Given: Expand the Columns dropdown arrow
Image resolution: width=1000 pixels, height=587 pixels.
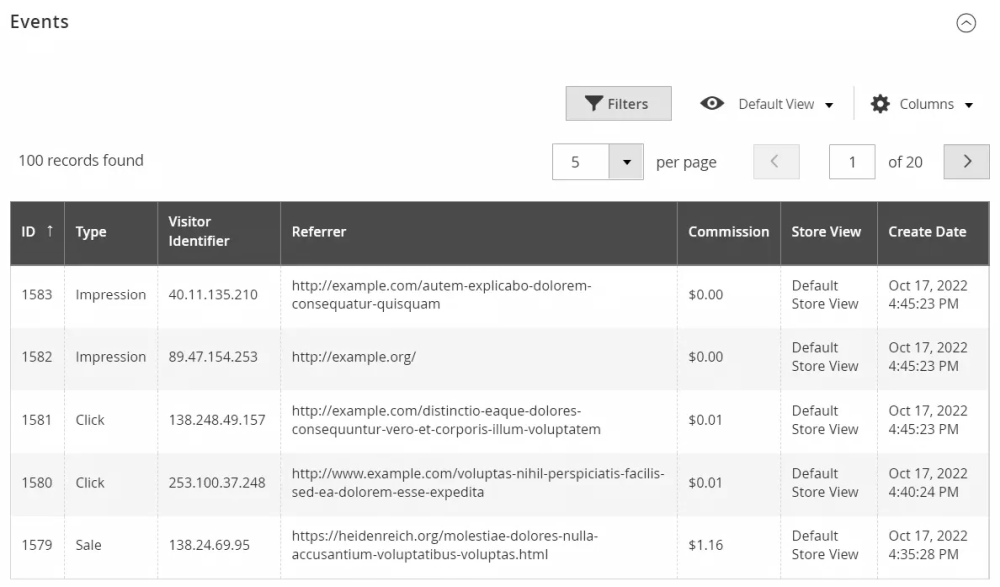Looking at the screenshot, I should point(968,105).
